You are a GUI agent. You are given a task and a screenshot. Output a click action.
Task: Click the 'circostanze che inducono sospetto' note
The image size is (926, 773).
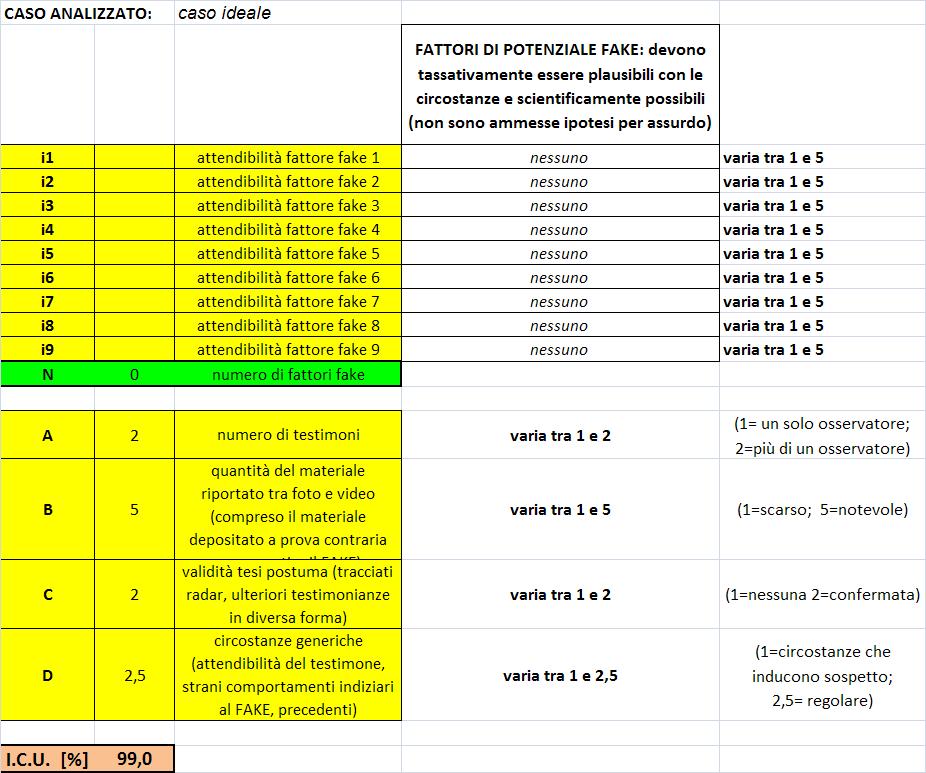click(x=822, y=676)
